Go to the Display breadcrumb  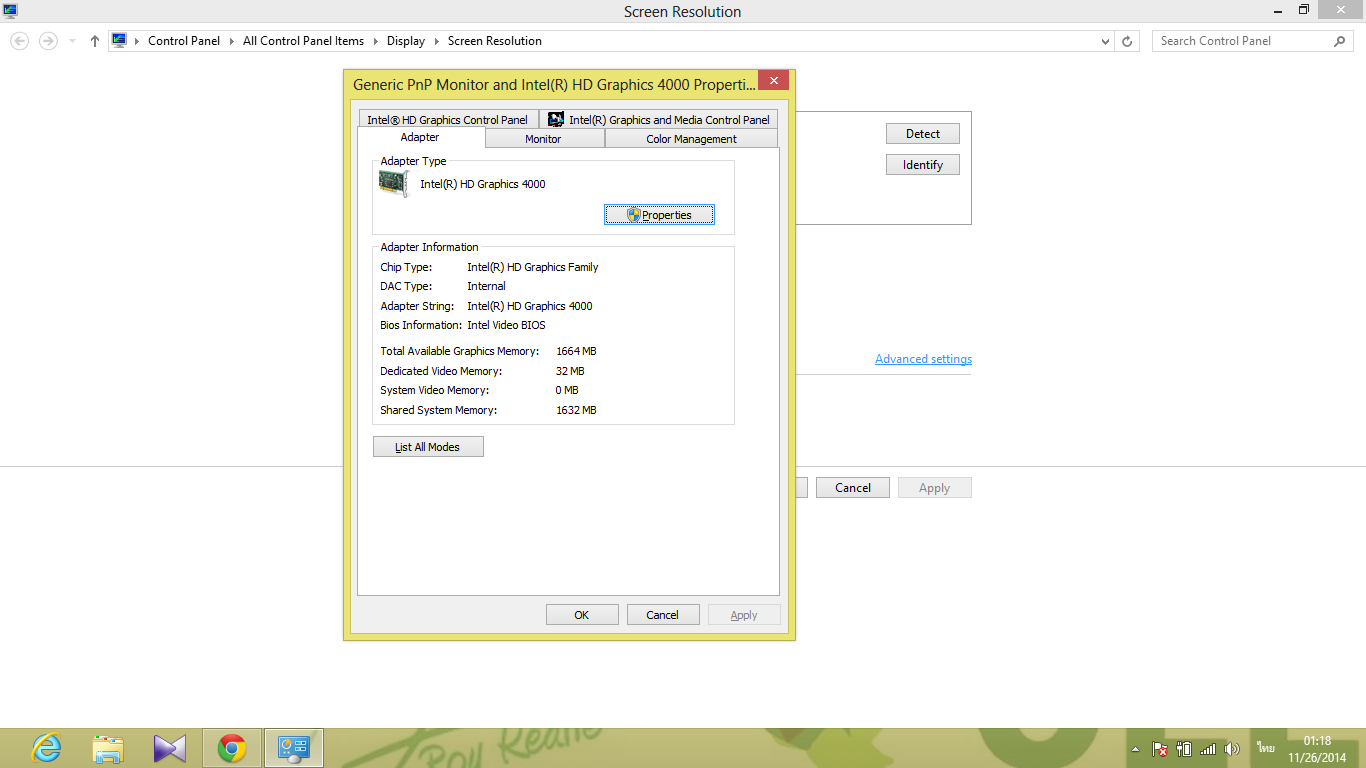pos(406,41)
